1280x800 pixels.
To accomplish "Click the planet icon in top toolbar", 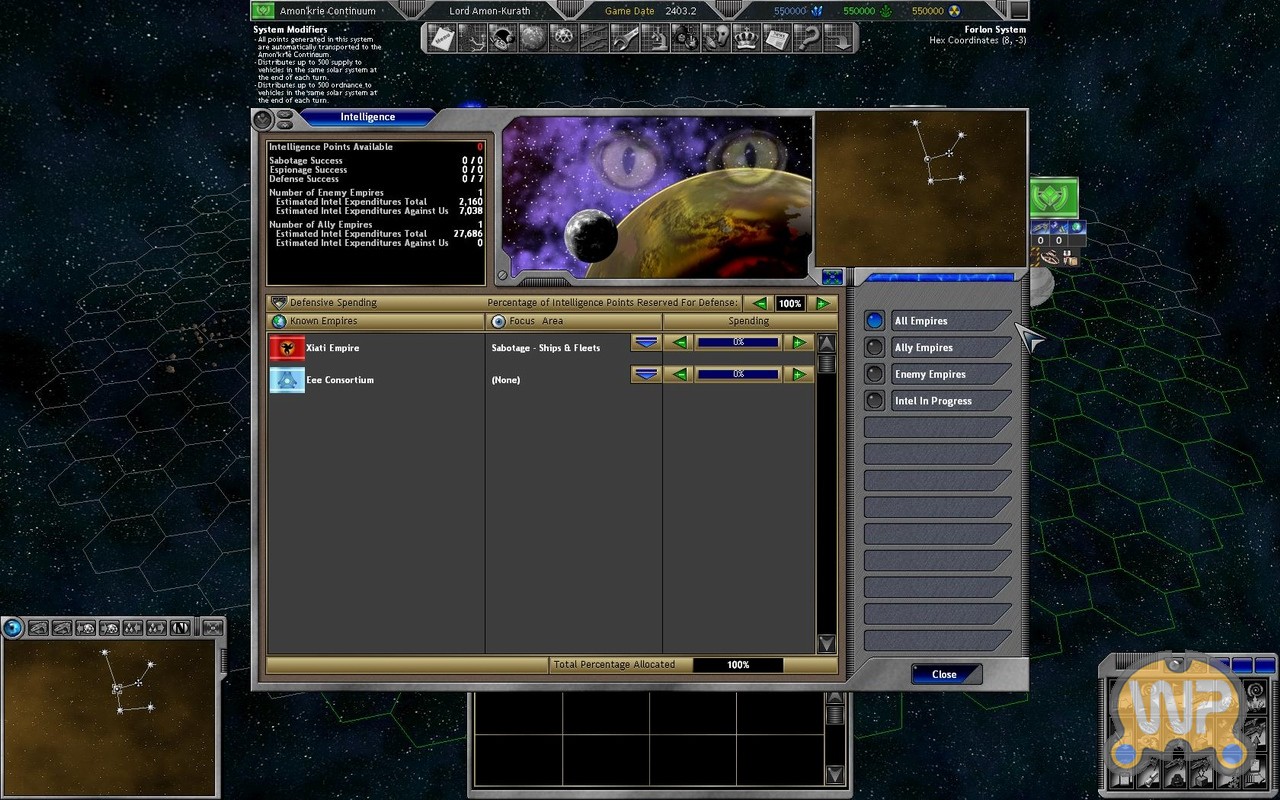I will coord(533,38).
